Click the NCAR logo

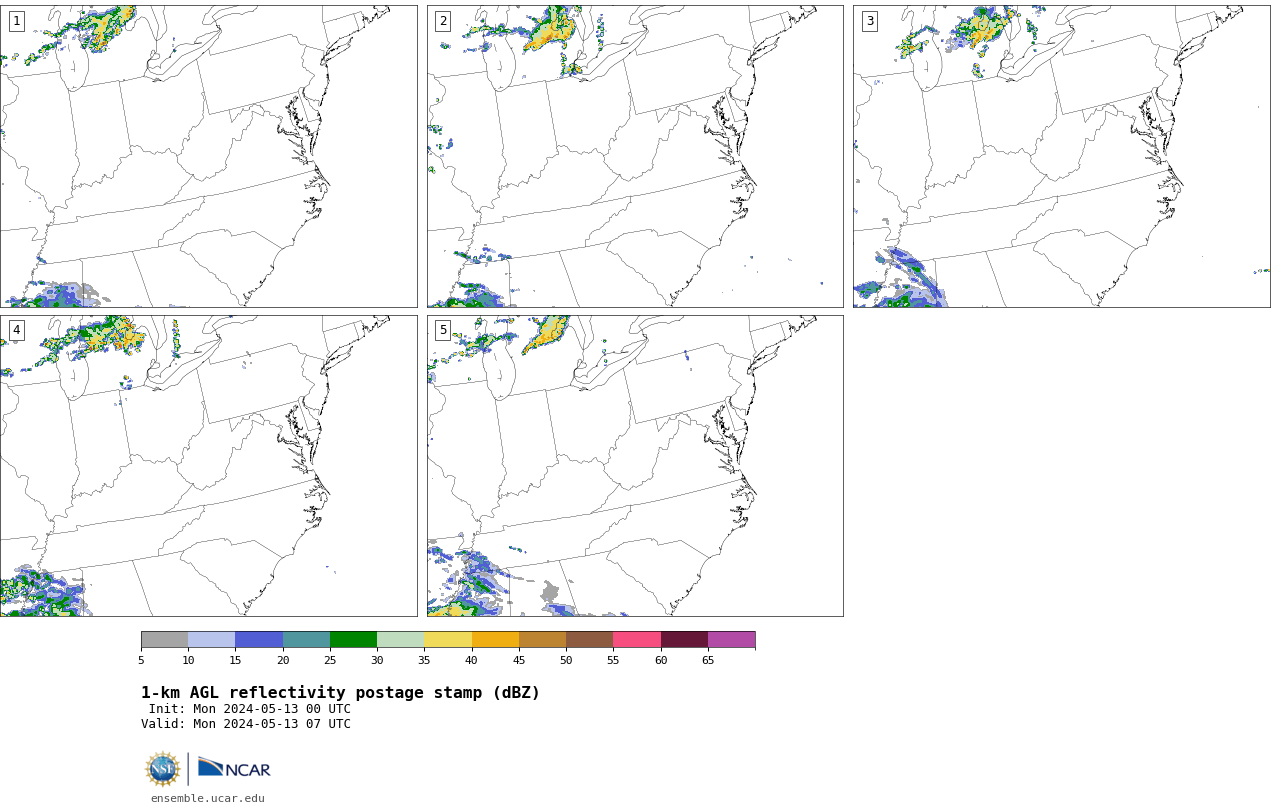234,768
